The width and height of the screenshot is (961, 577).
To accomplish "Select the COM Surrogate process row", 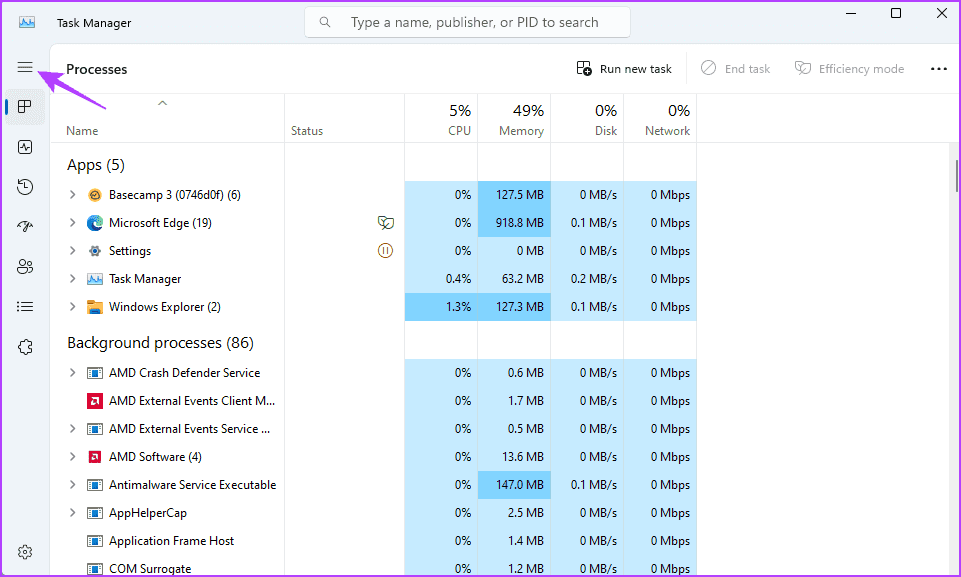I will coord(373,569).
